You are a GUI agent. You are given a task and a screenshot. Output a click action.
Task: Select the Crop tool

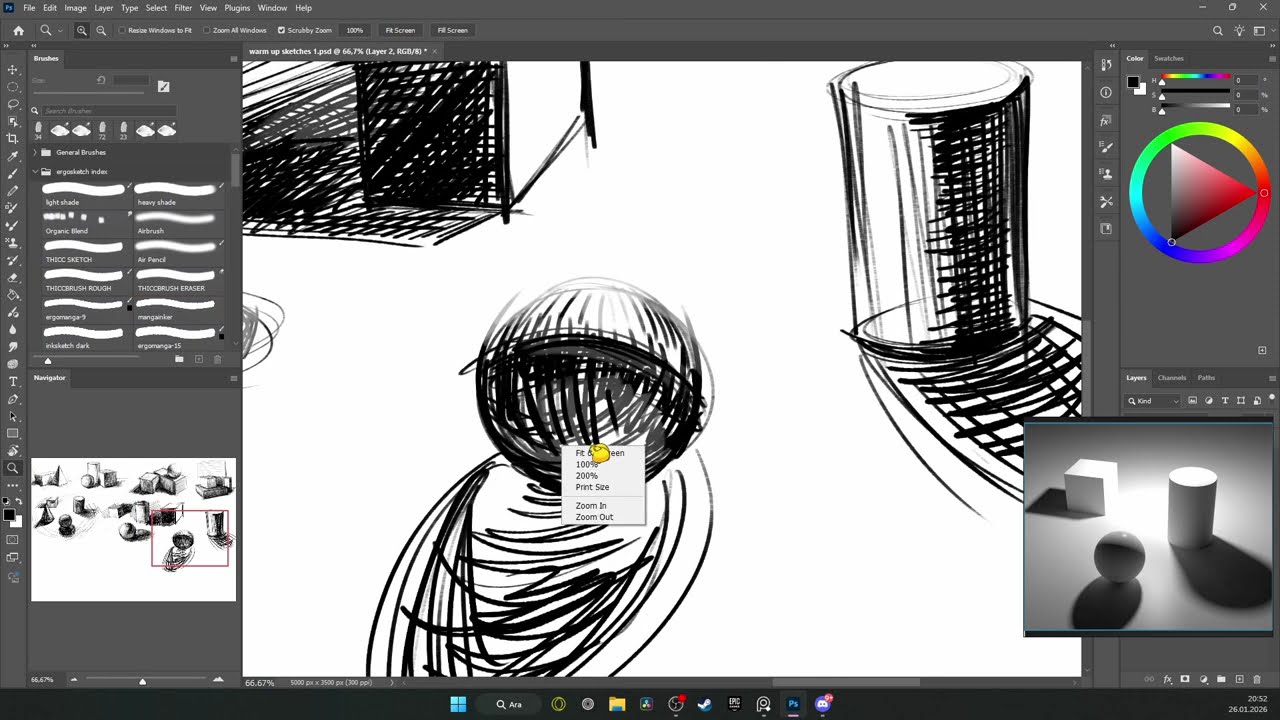point(13,139)
